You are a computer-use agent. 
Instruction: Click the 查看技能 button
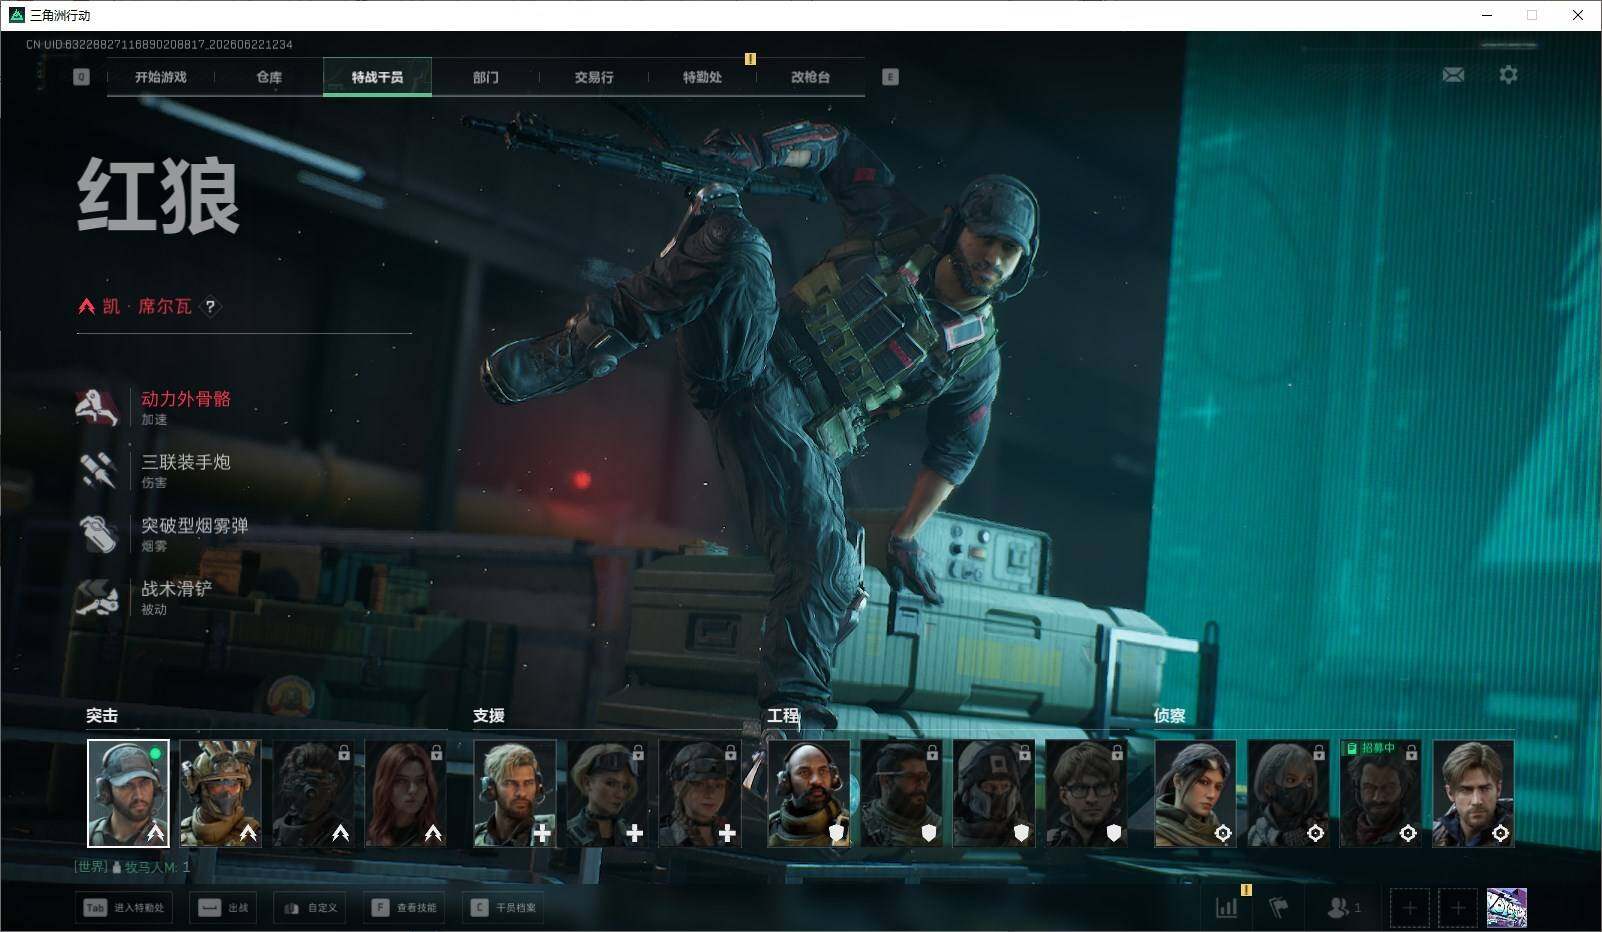pyautogui.click(x=404, y=908)
